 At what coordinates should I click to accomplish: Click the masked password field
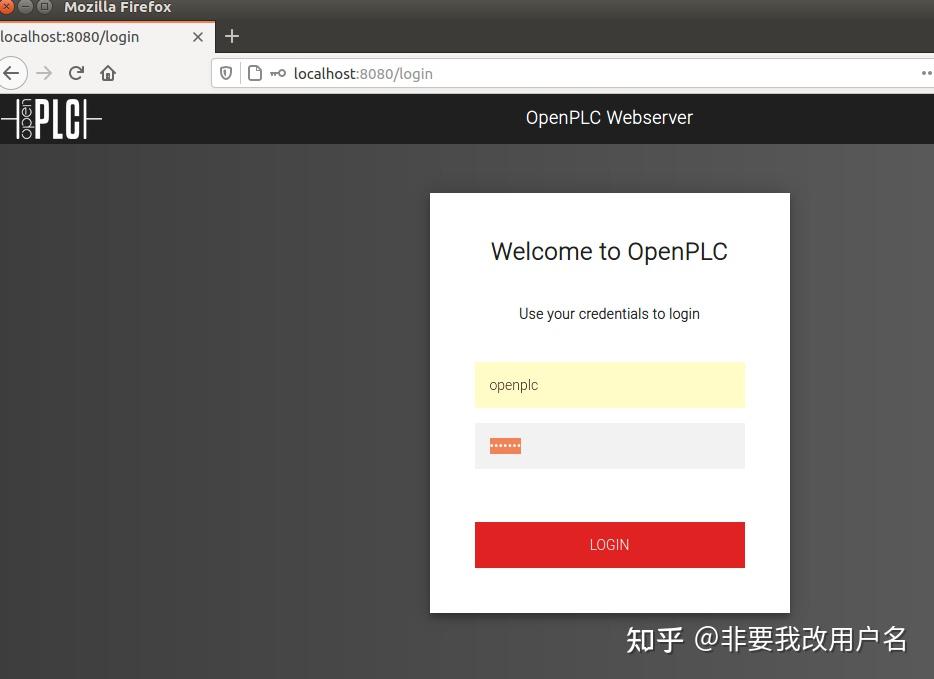[609, 445]
